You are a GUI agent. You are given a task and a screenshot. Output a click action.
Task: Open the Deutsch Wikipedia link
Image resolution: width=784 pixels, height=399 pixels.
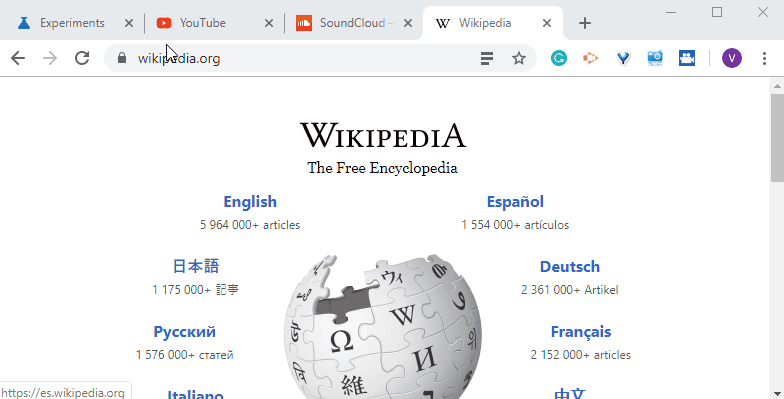point(570,266)
